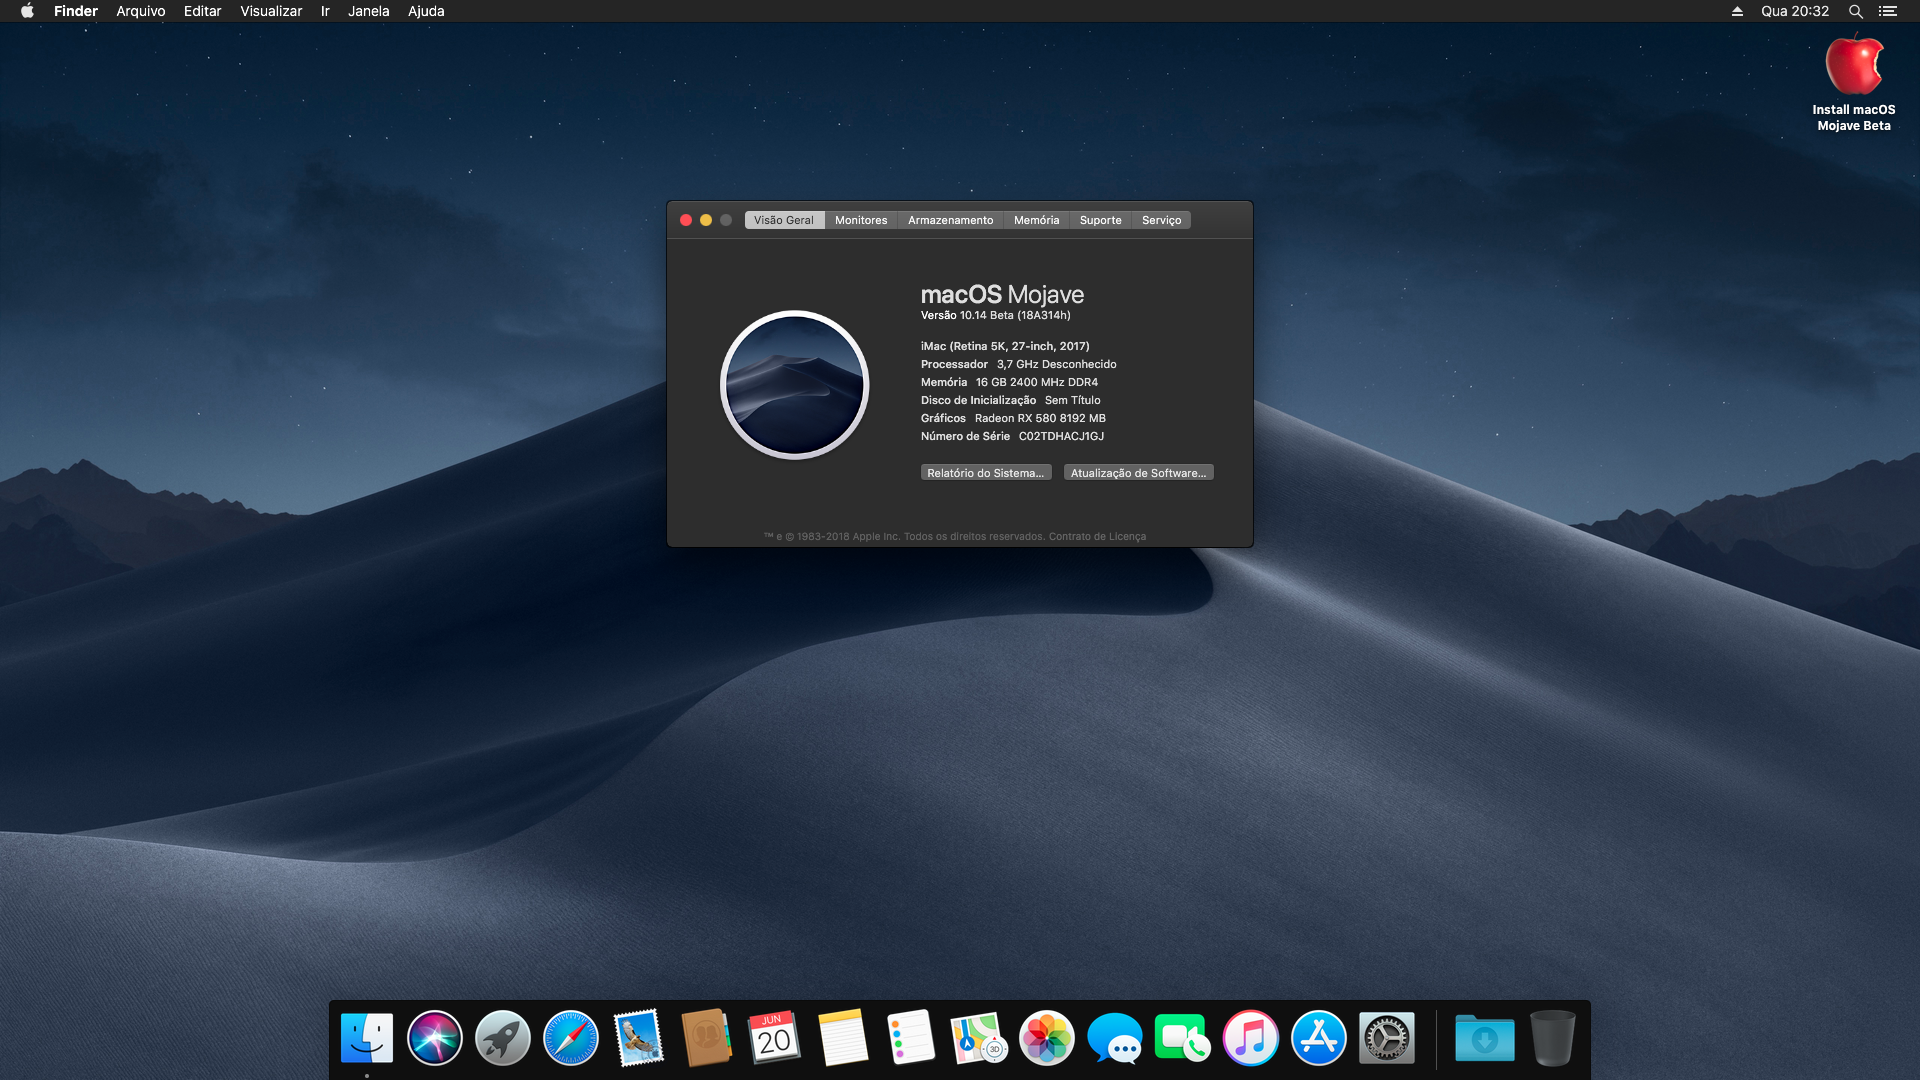Click version text 10.14 Beta (18A314h)
Image resolution: width=1920 pixels, height=1080 pixels.
tap(1015, 316)
